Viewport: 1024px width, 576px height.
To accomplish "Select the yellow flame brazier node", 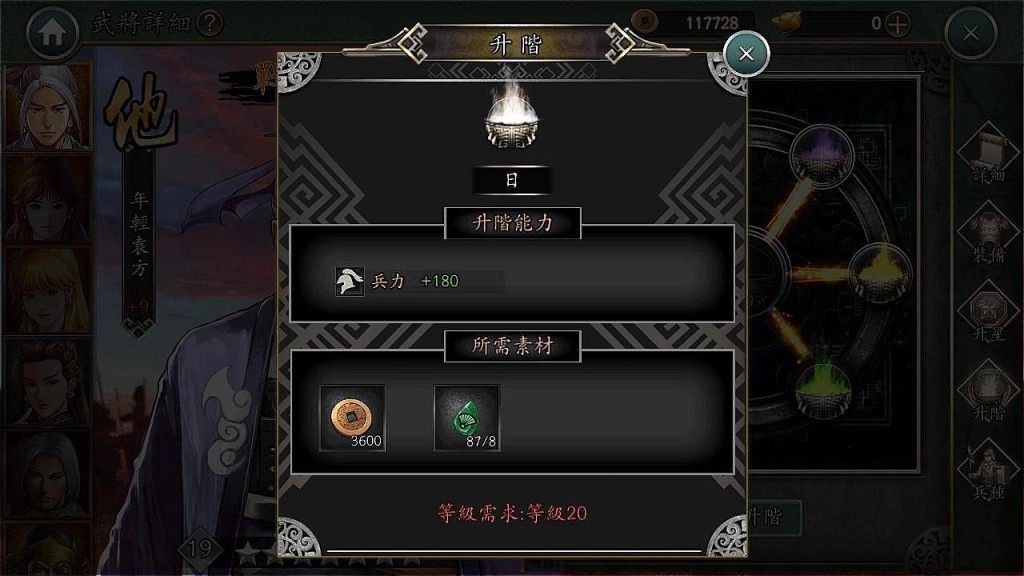I will tap(880, 272).
